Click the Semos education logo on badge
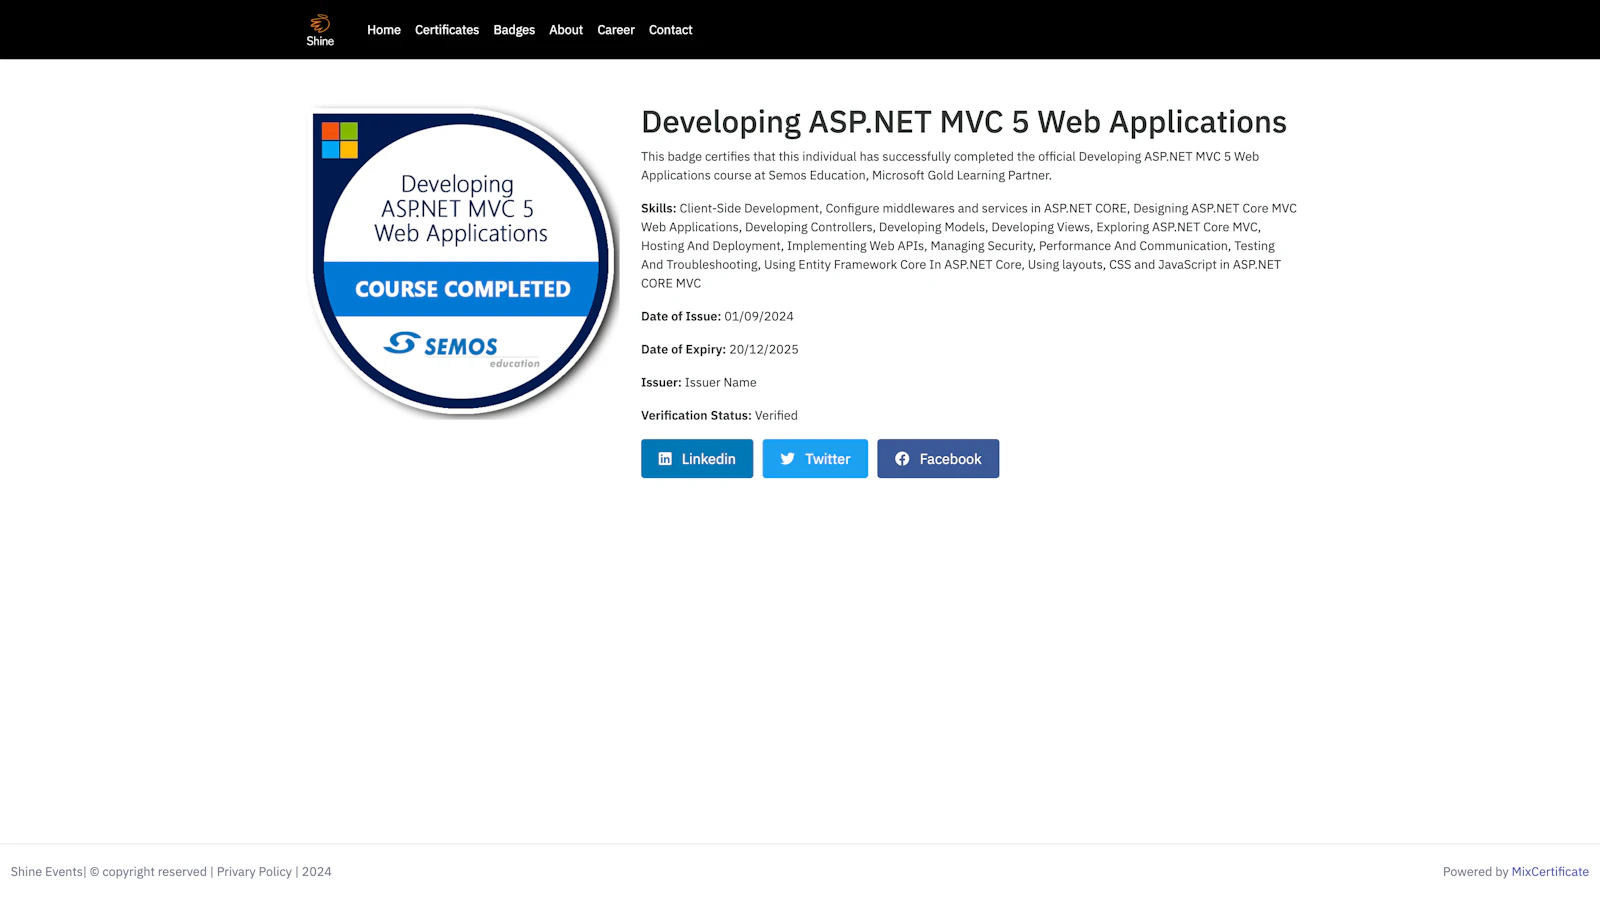 pyautogui.click(x=461, y=349)
